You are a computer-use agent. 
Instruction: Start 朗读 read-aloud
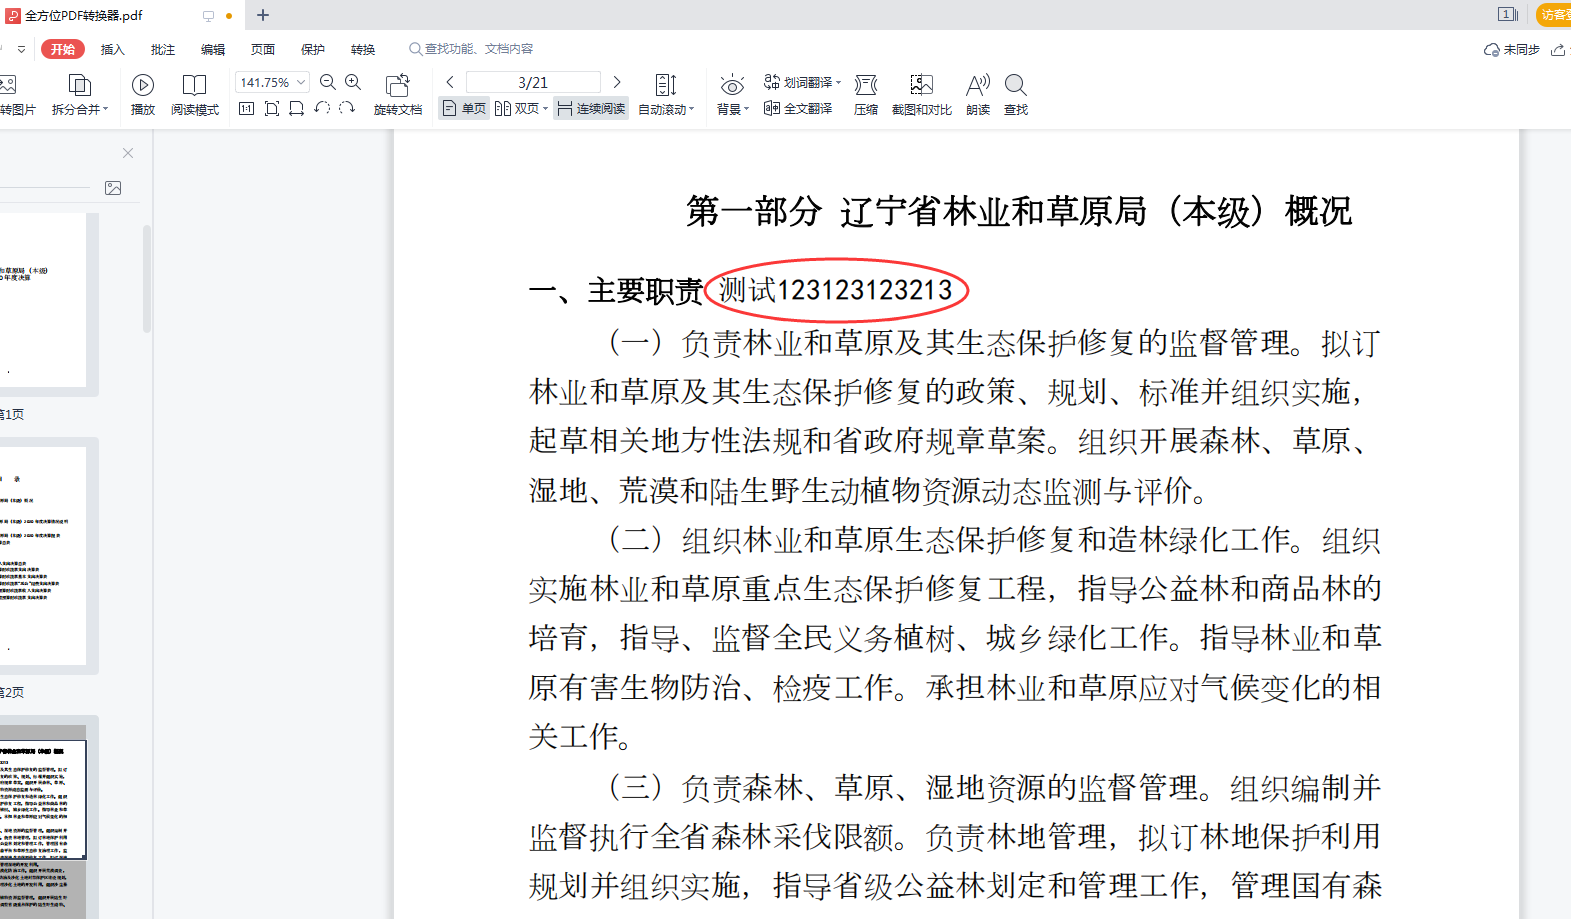(978, 95)
